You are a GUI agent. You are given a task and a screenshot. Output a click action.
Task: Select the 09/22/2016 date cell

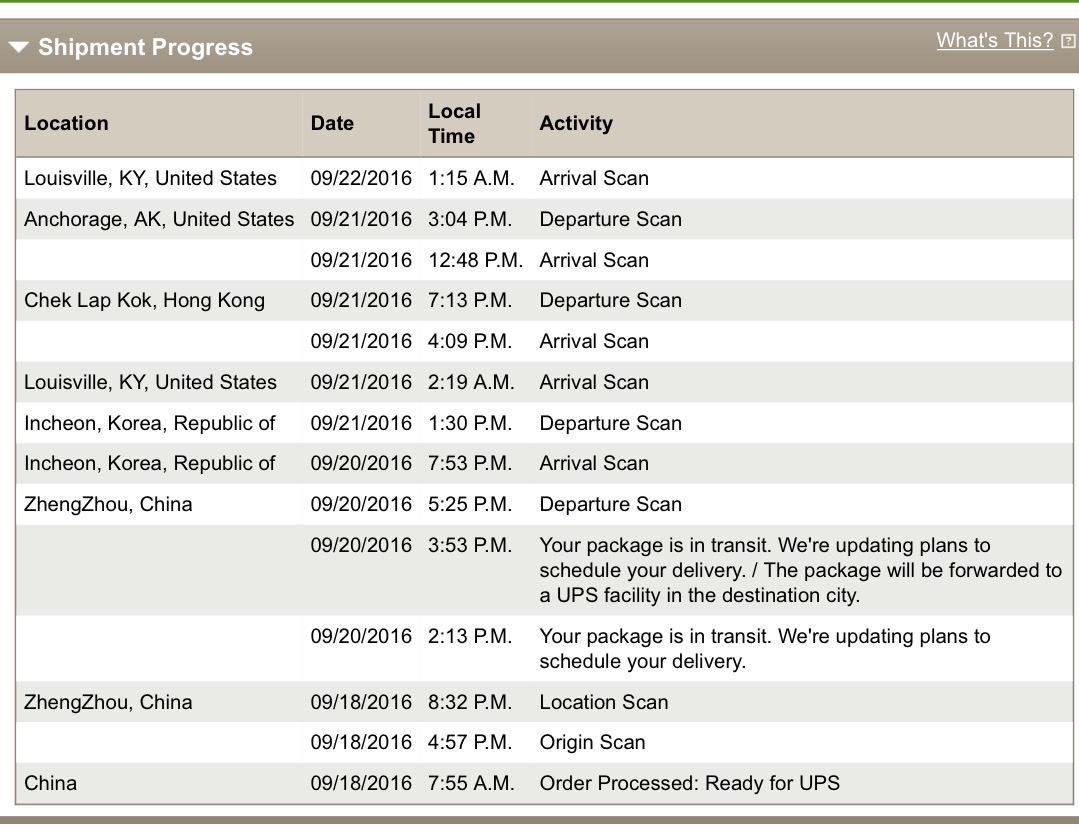point(361,178)
